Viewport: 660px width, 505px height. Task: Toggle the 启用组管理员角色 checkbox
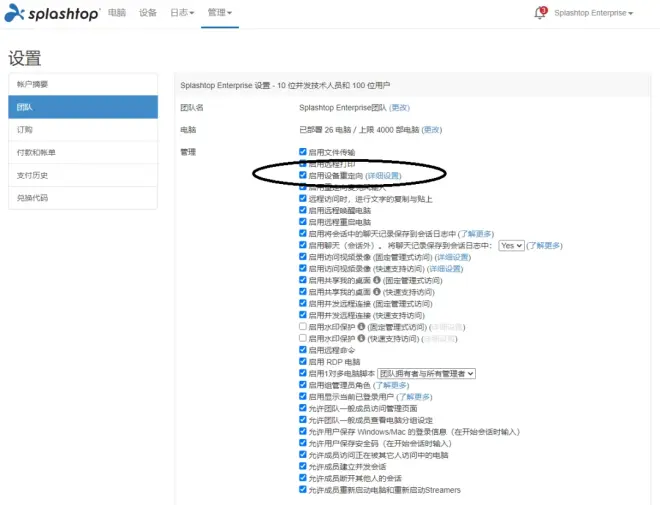pos(303,384)
